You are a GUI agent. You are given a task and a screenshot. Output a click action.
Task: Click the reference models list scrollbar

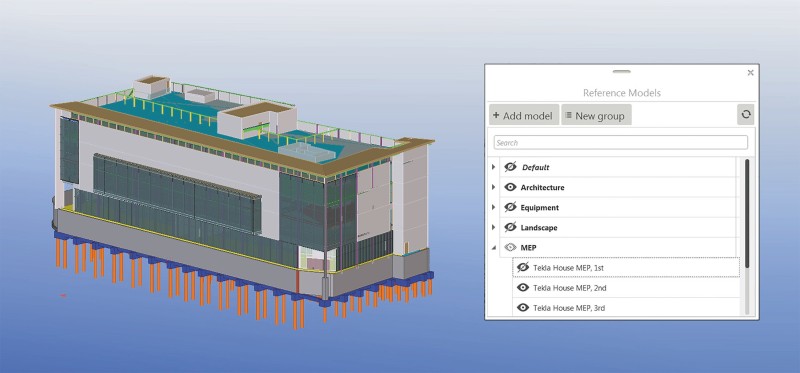coord(747,213)
